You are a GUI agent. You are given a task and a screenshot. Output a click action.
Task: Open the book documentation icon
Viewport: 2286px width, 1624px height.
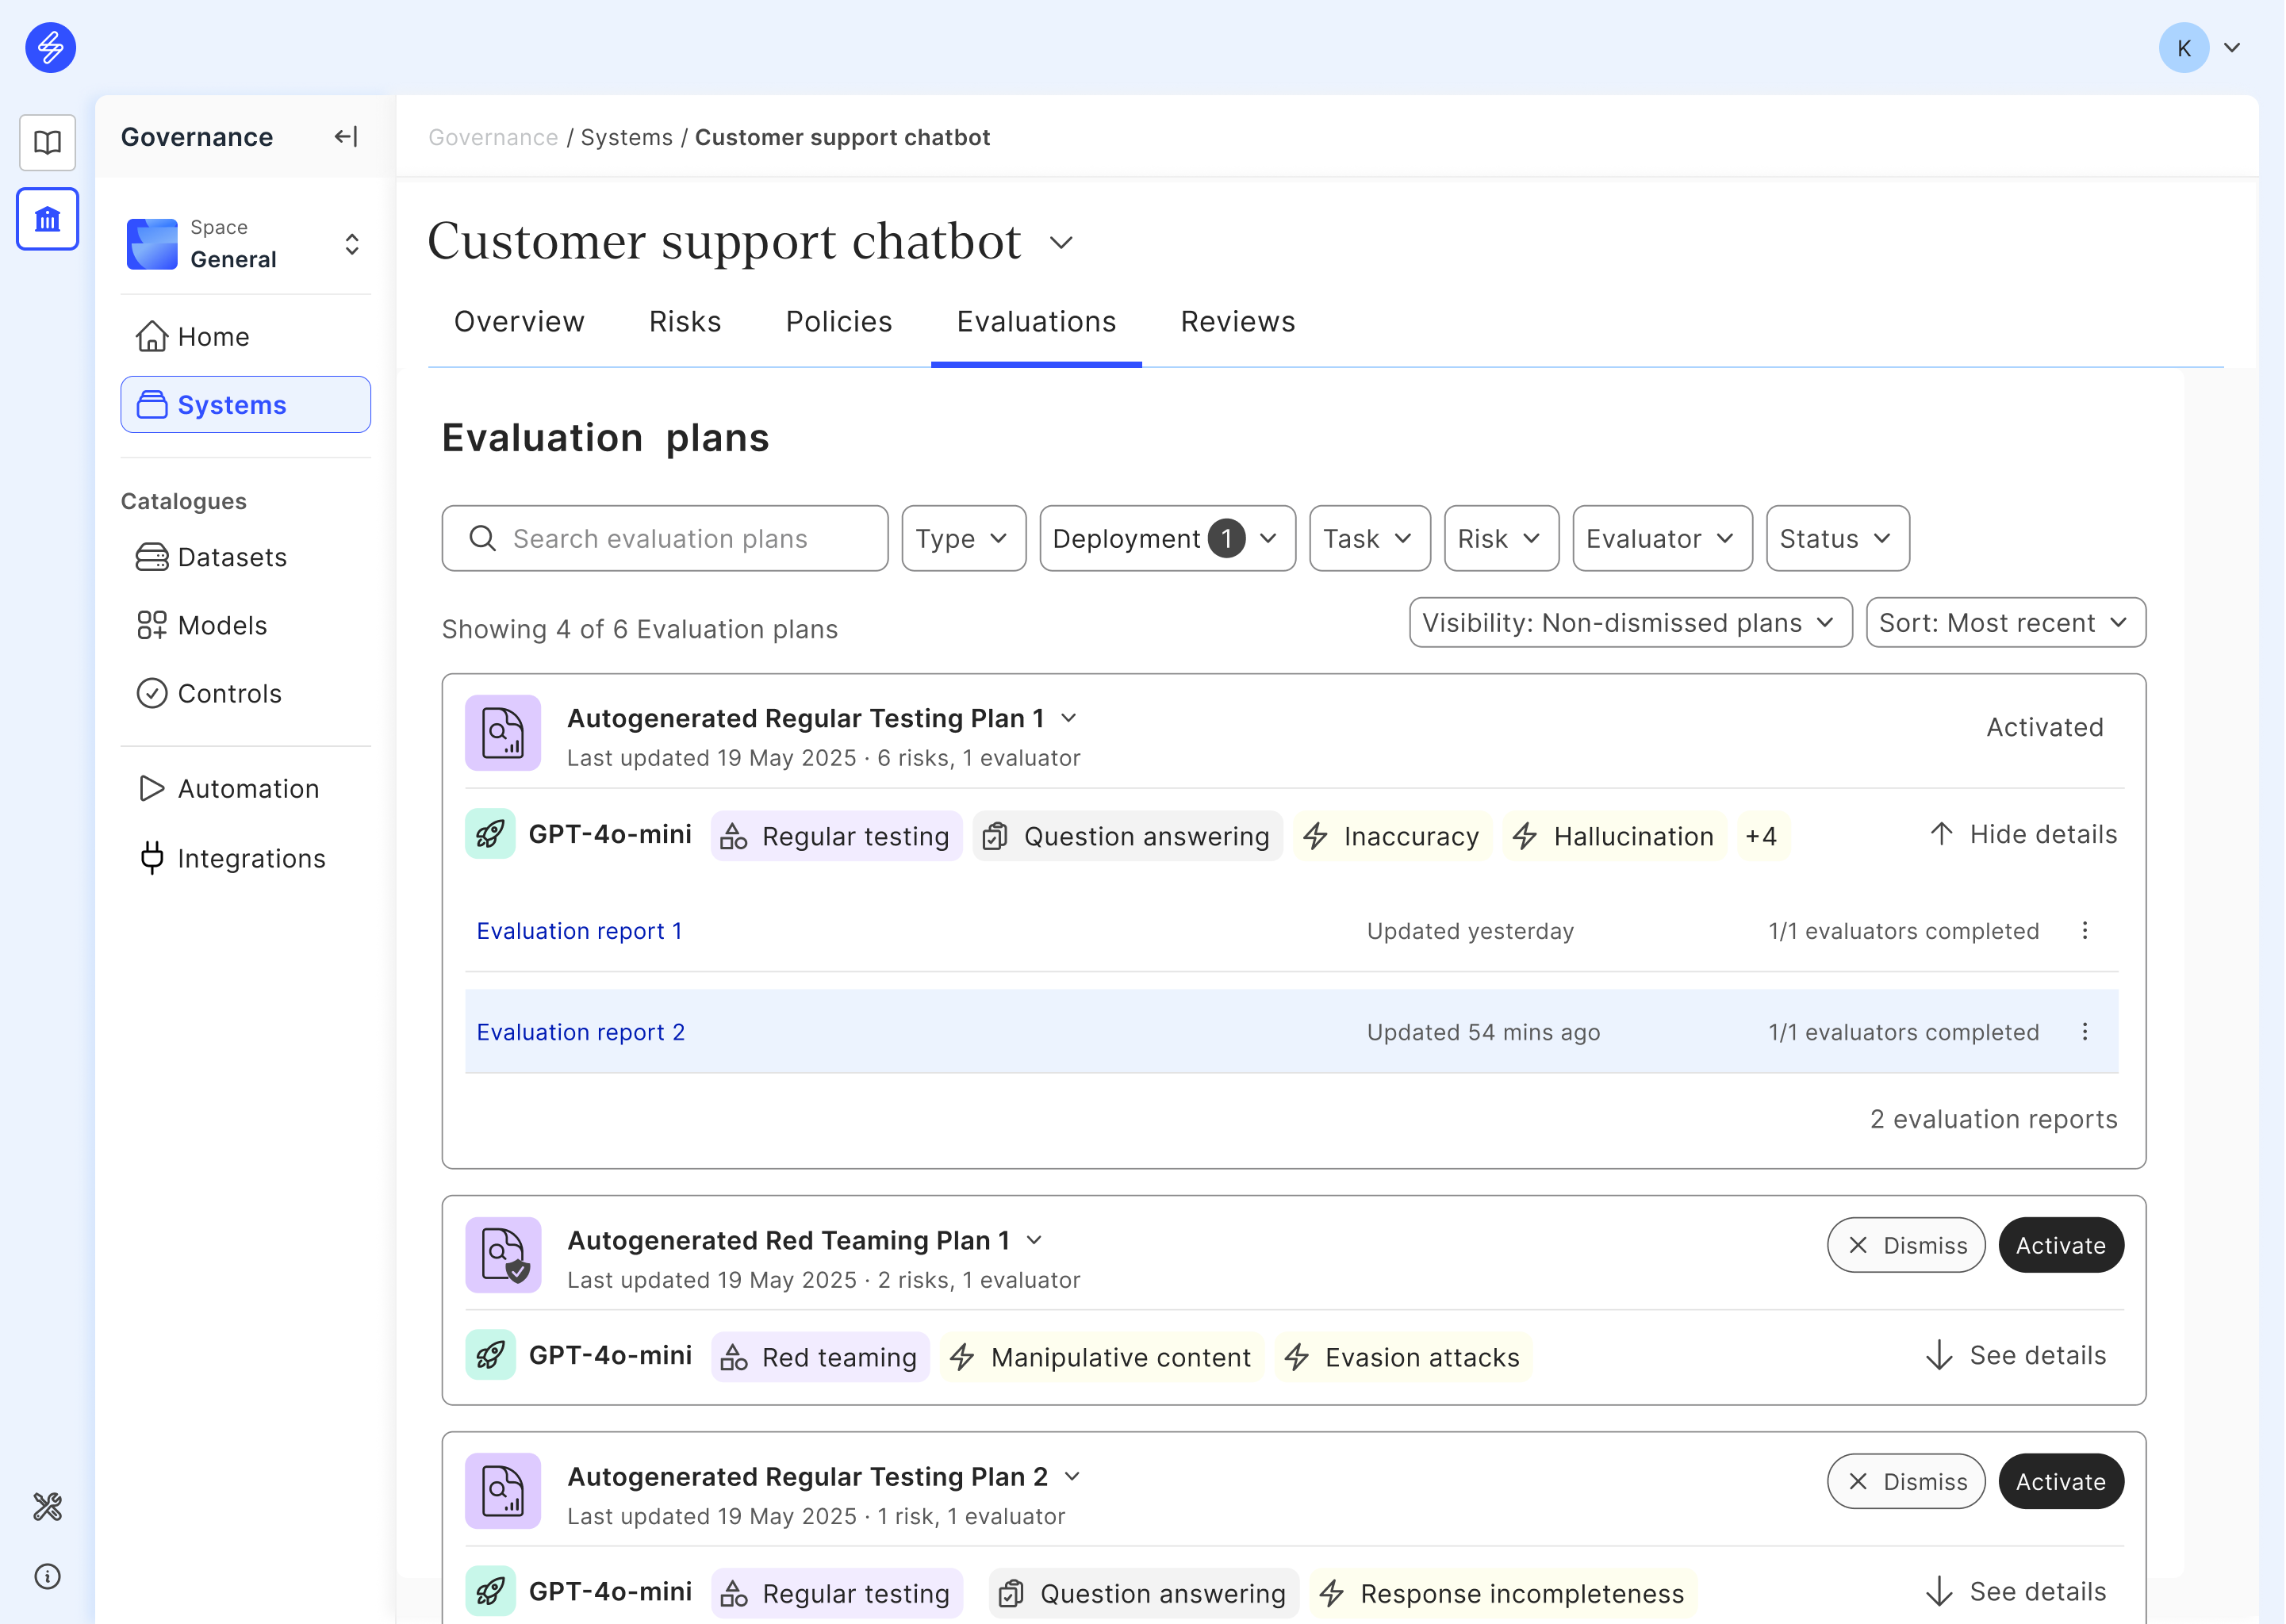[x=47, y=142]
